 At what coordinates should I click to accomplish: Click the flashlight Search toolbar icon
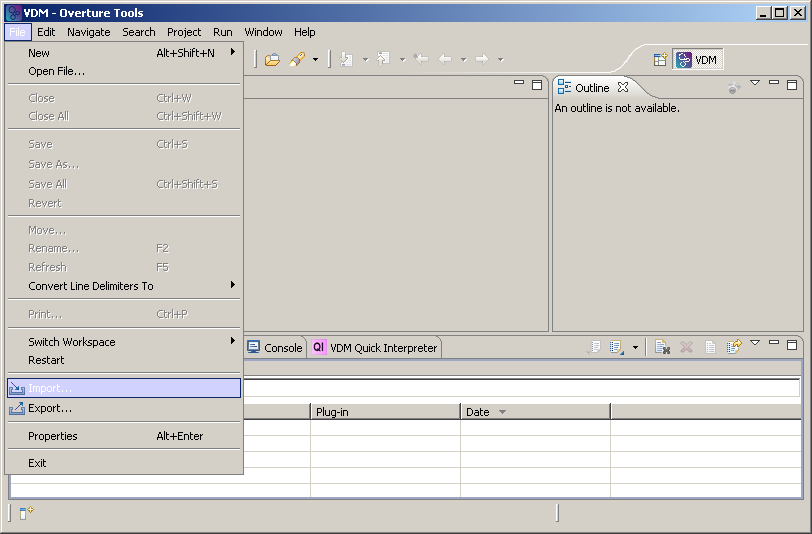[x=297, y=60]
